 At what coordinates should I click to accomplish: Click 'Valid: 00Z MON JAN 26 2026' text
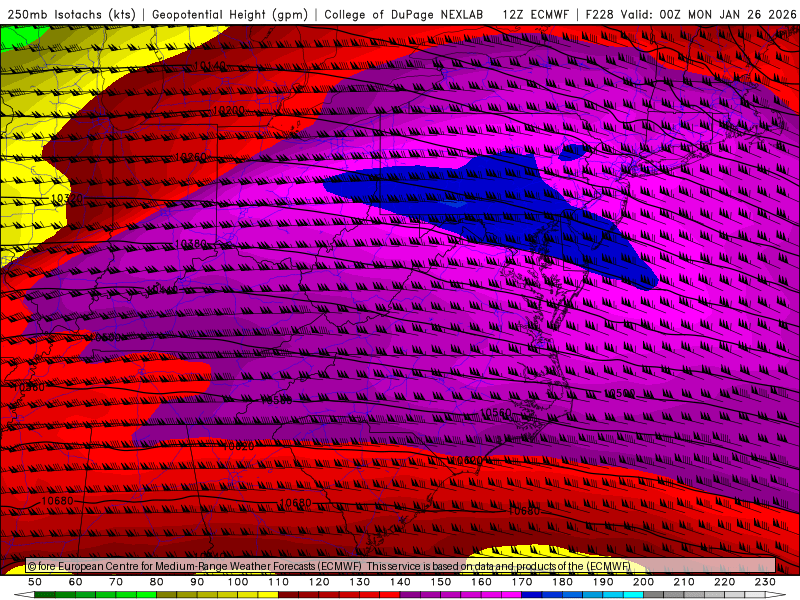coord(708,14)
